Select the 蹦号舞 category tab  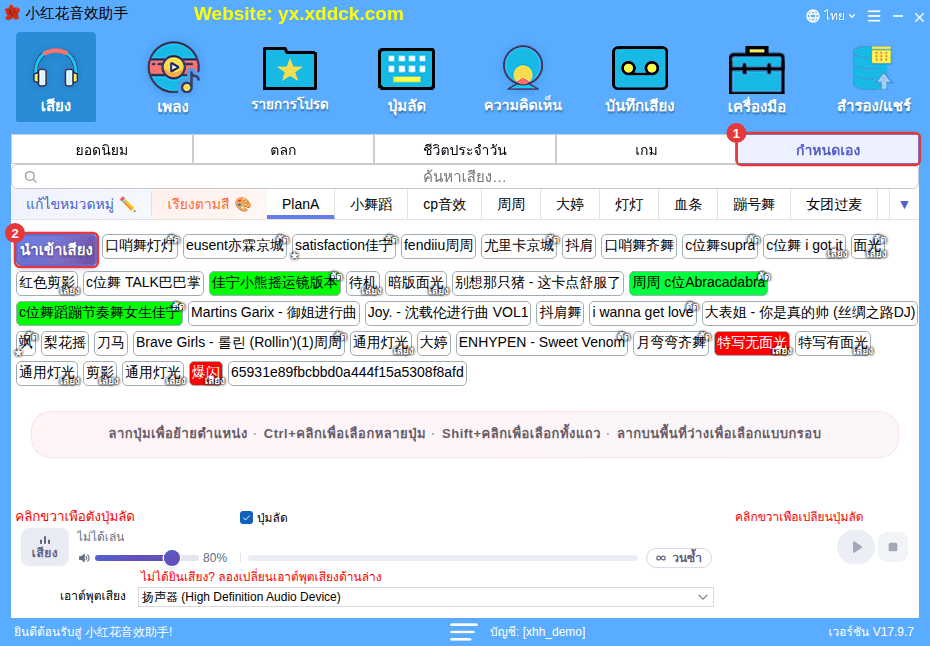pos(754,205)
